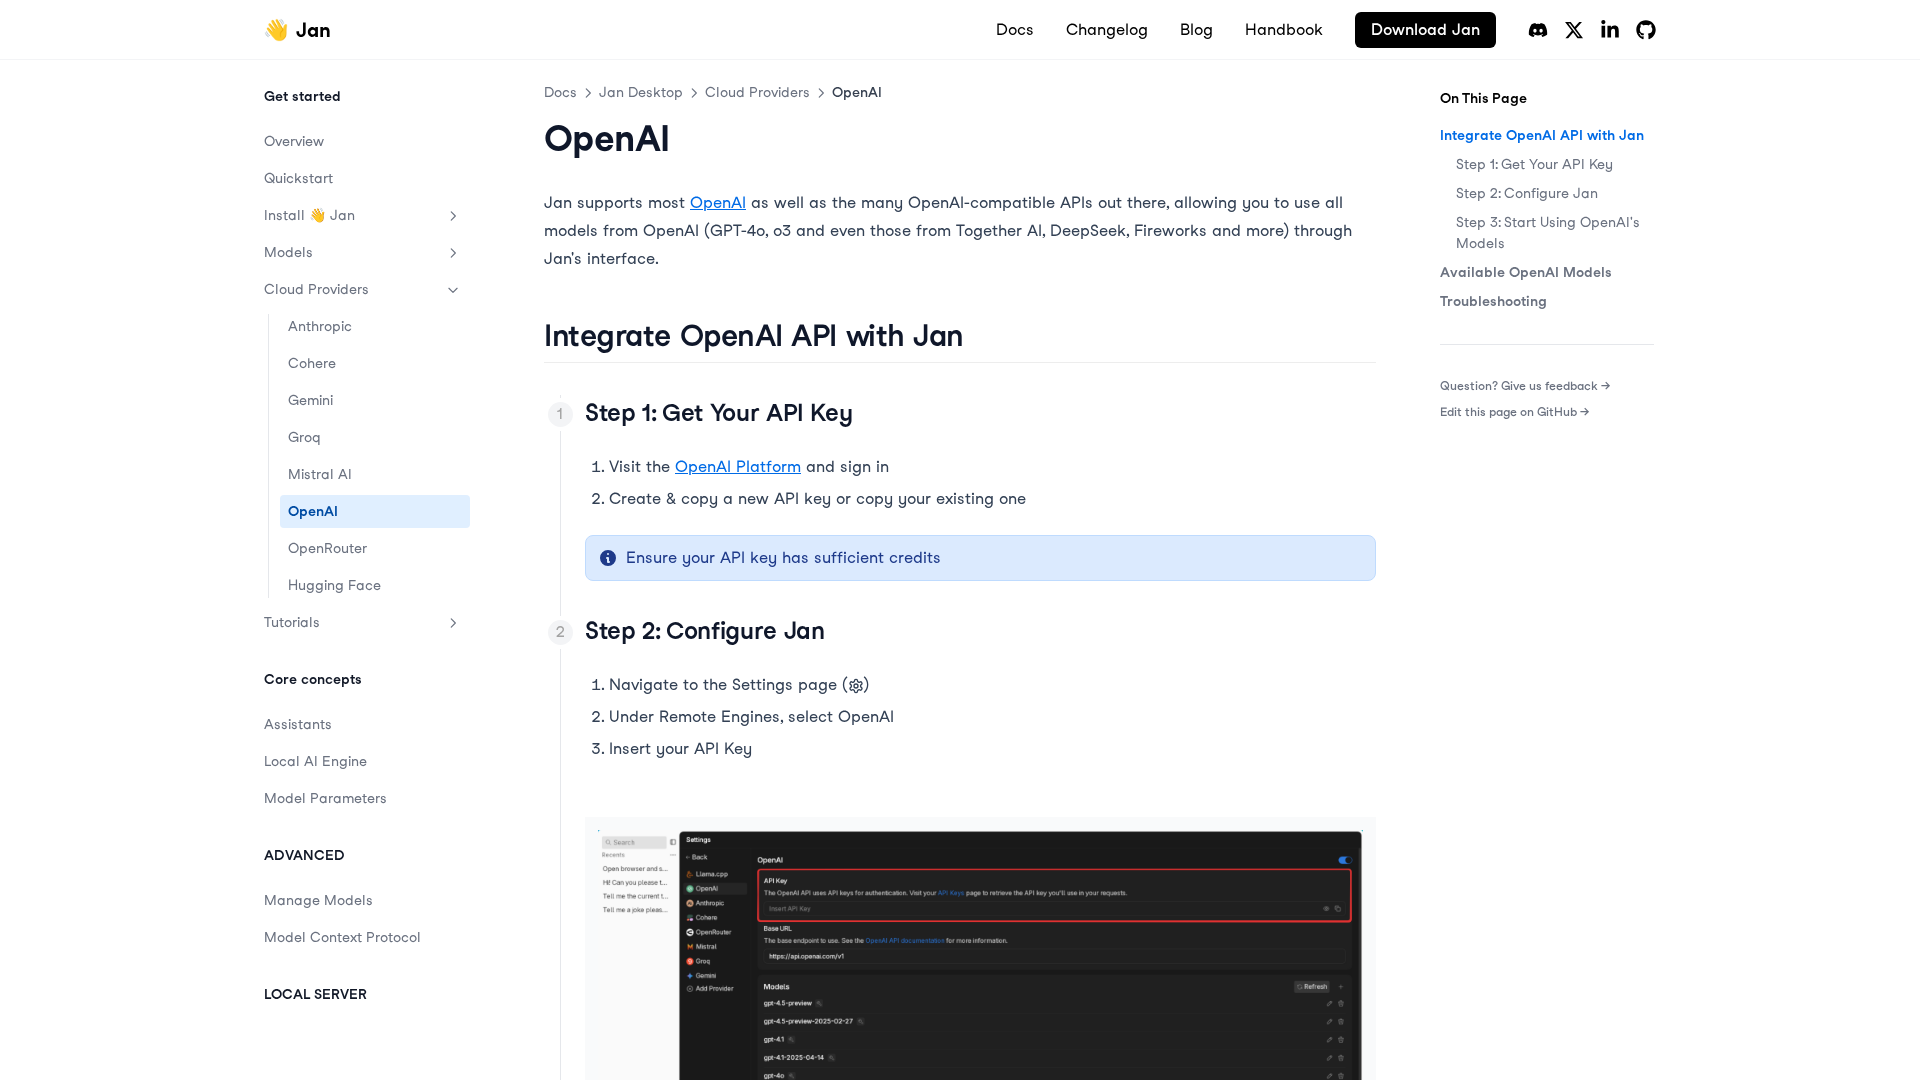
Task: Jump to Troubleshooting section
Action: 1492,302
